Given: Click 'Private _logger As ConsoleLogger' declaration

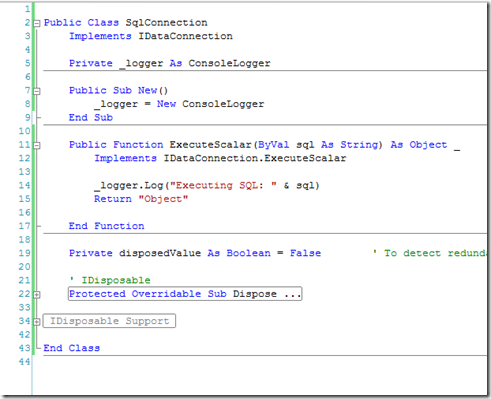Looking at the screenshot, I should (170, 63).
